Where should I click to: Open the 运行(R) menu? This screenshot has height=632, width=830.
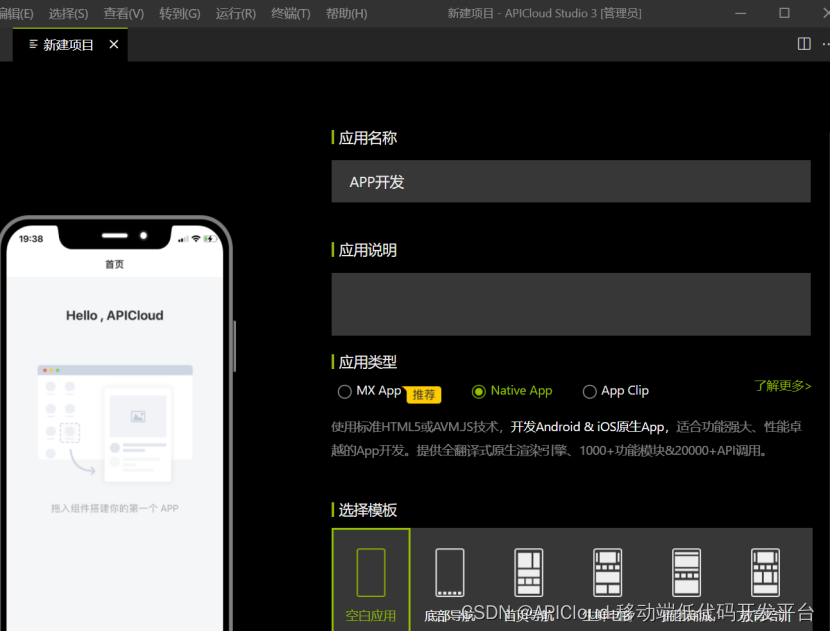(x=236, y=13)
